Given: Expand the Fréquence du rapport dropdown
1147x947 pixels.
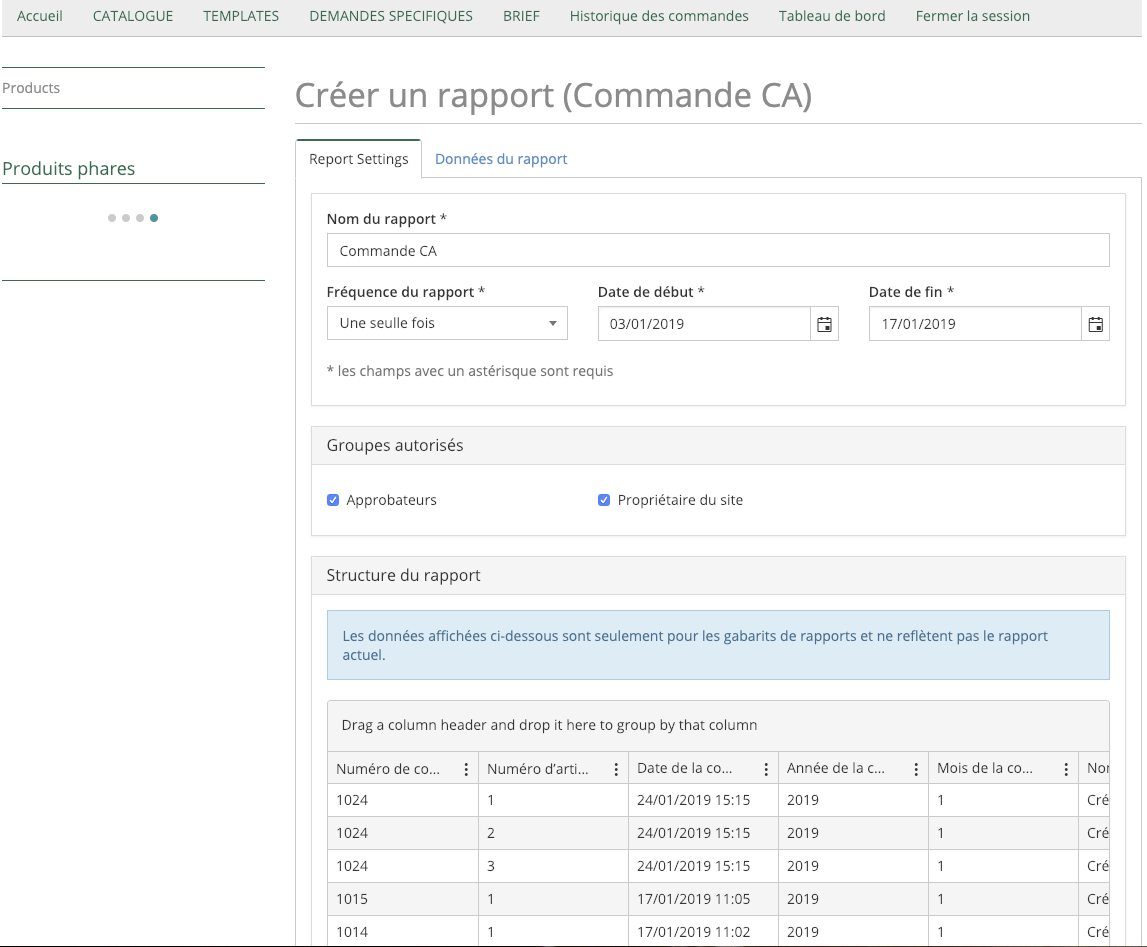Looking at the screenshot, I should [447, 323].
